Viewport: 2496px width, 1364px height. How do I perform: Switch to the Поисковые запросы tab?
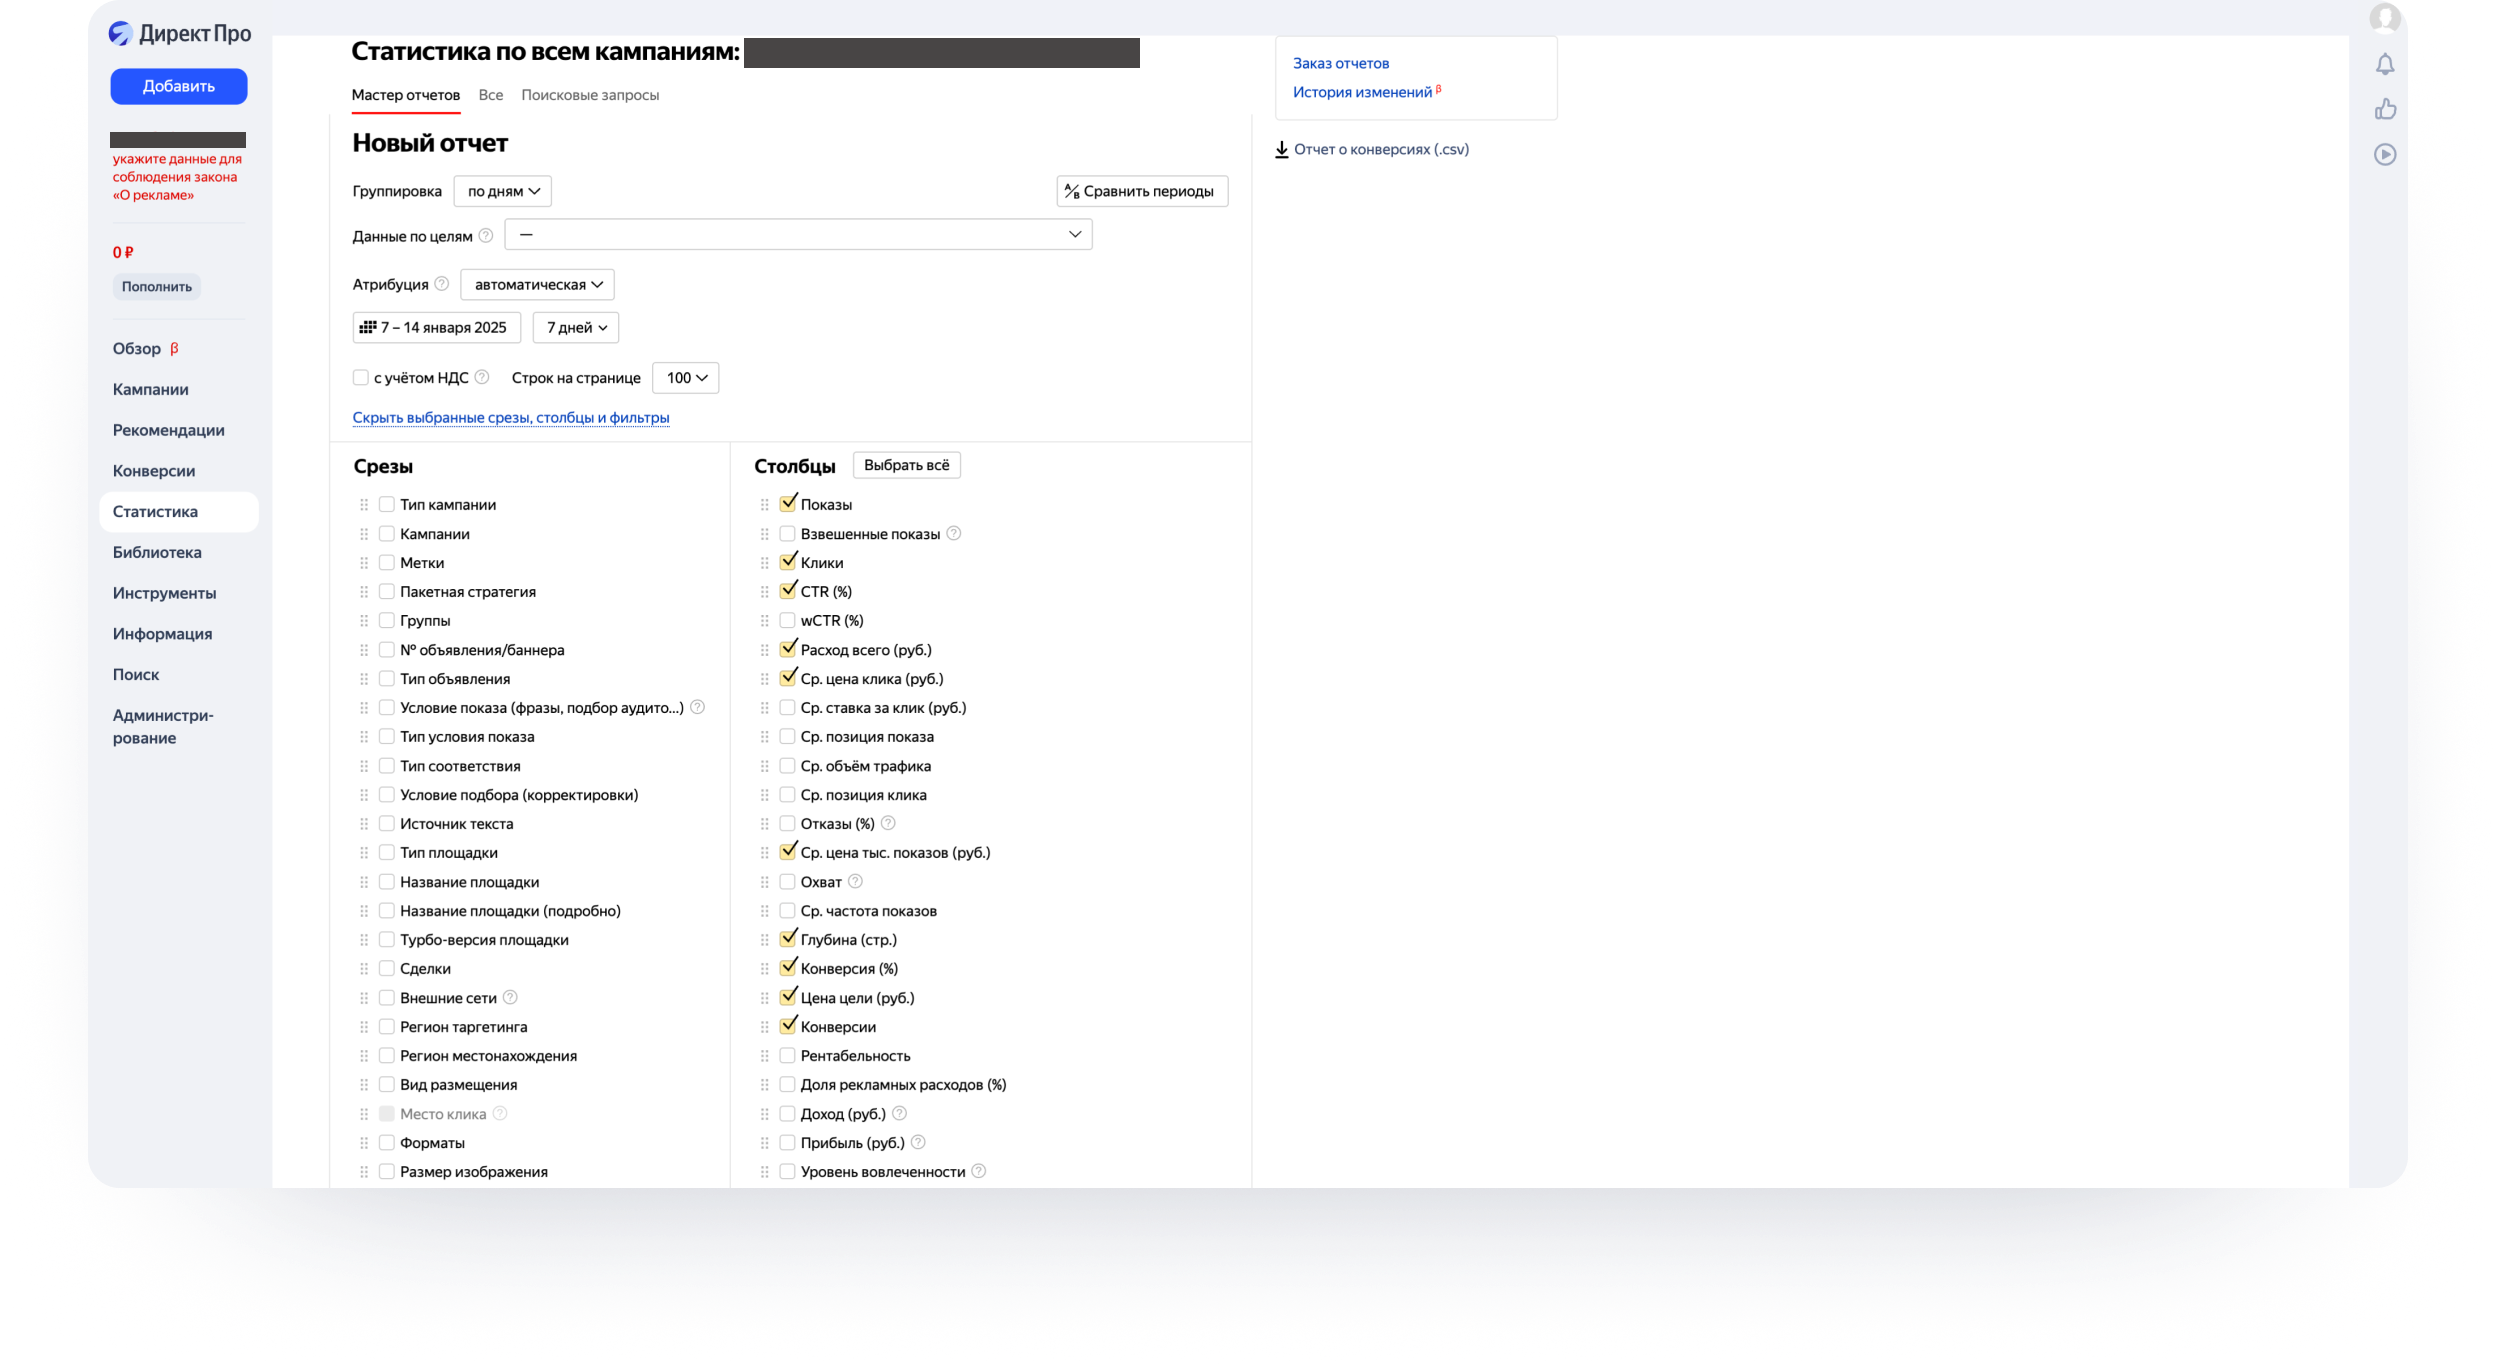tap(590, 95)
